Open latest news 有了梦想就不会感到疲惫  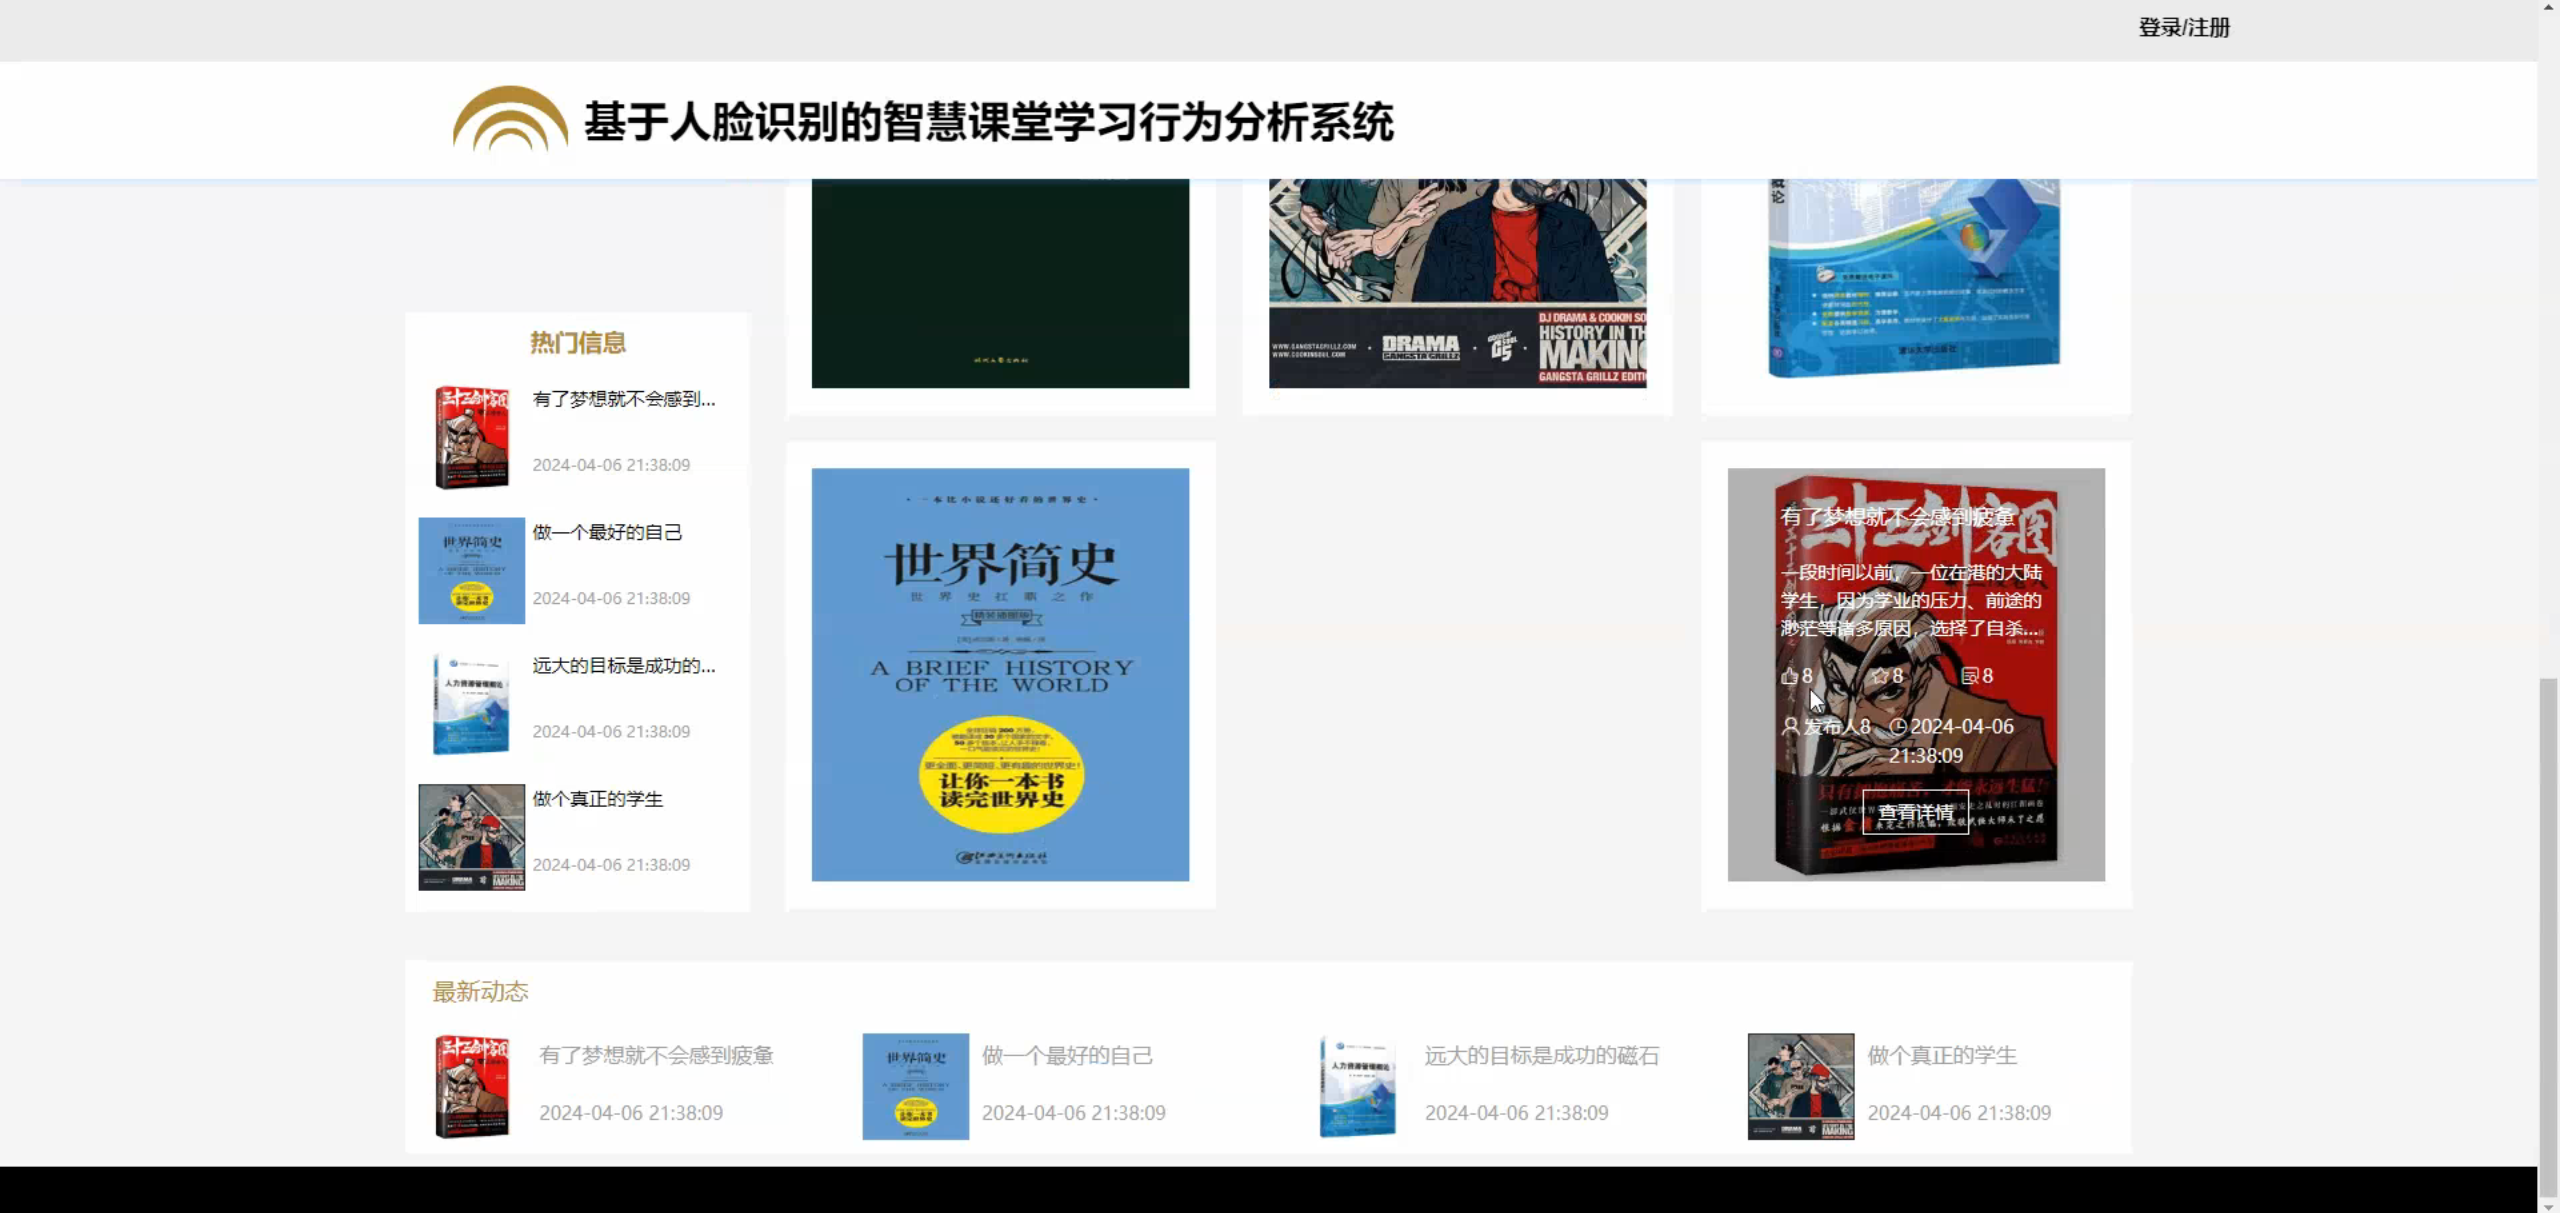(656, 1055)
